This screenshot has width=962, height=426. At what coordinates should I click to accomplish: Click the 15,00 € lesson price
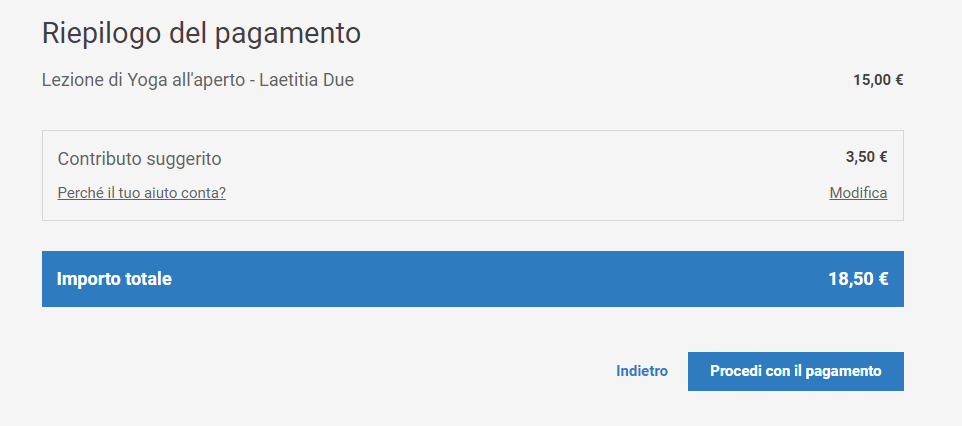(878, 80)
